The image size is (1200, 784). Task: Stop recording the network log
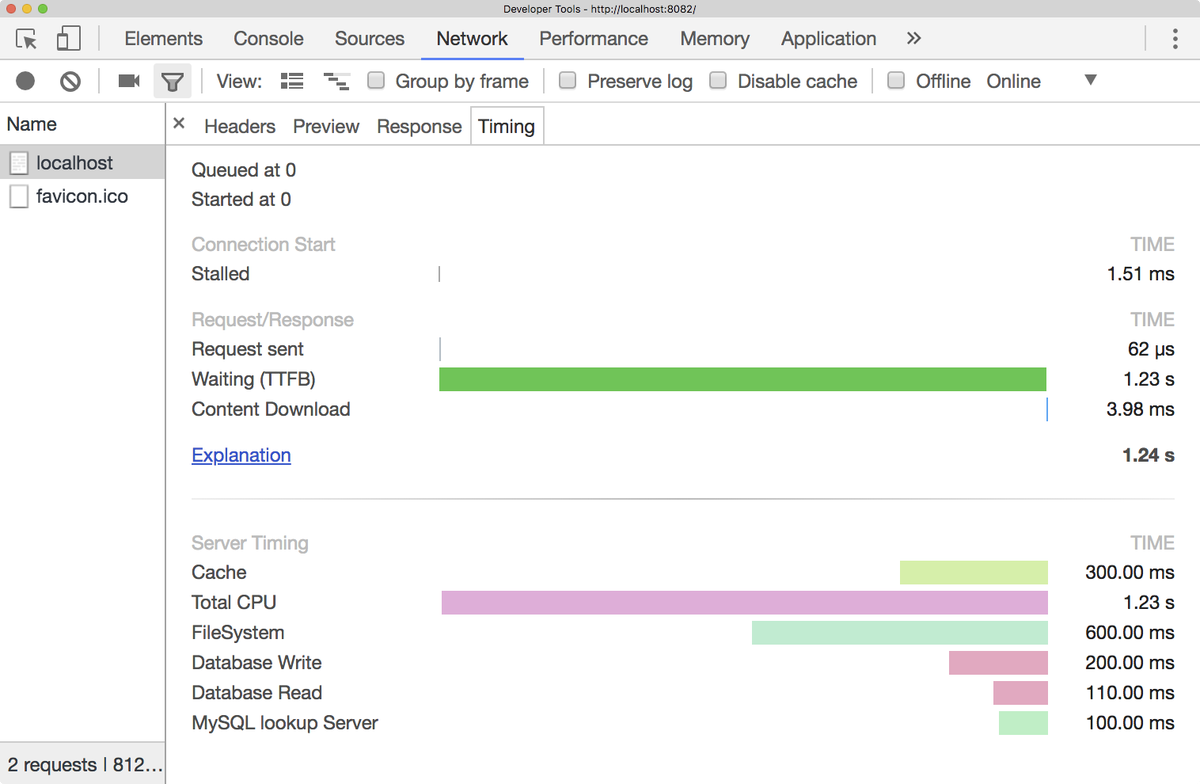(25, 81)
